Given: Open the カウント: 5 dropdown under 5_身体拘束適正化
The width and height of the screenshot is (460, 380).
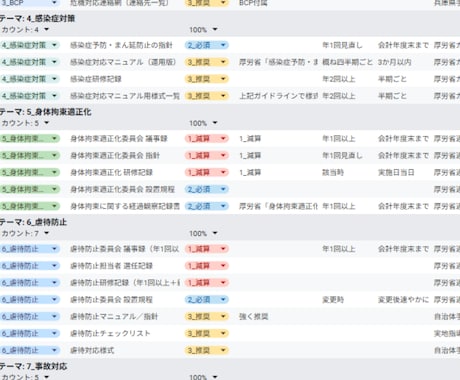Looking at the screenshot, I should [x=46, y=123].
